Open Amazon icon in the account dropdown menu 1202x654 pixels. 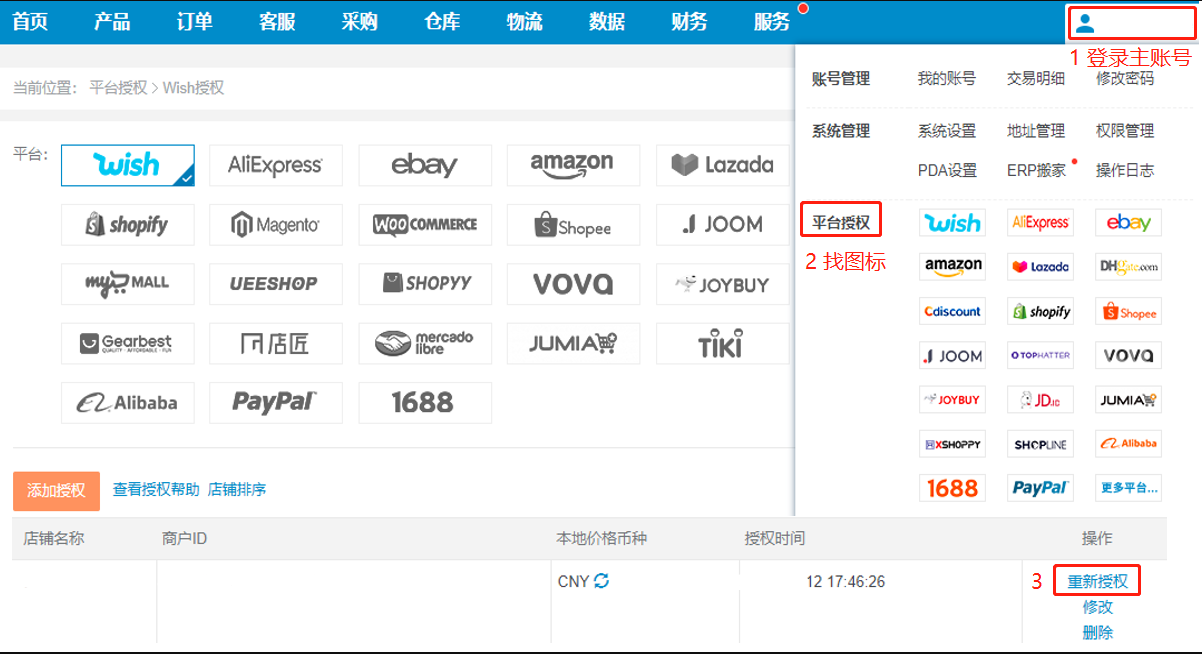952,267
